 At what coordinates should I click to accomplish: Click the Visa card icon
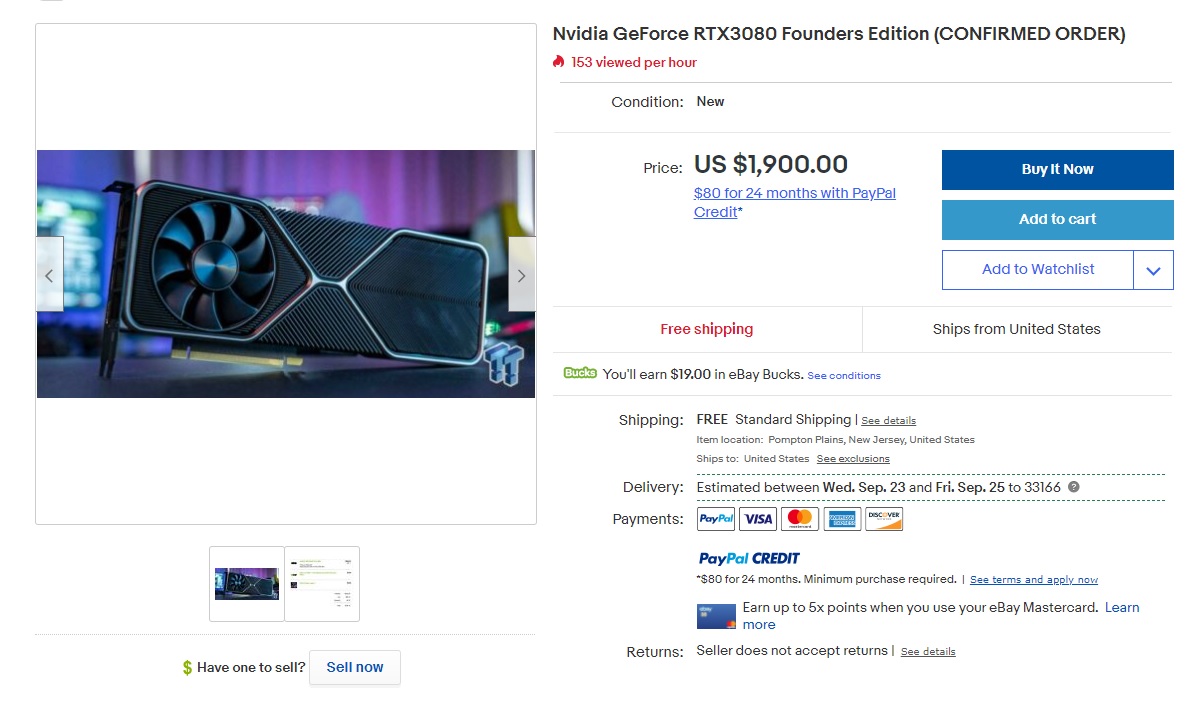(x=758, y=519)
